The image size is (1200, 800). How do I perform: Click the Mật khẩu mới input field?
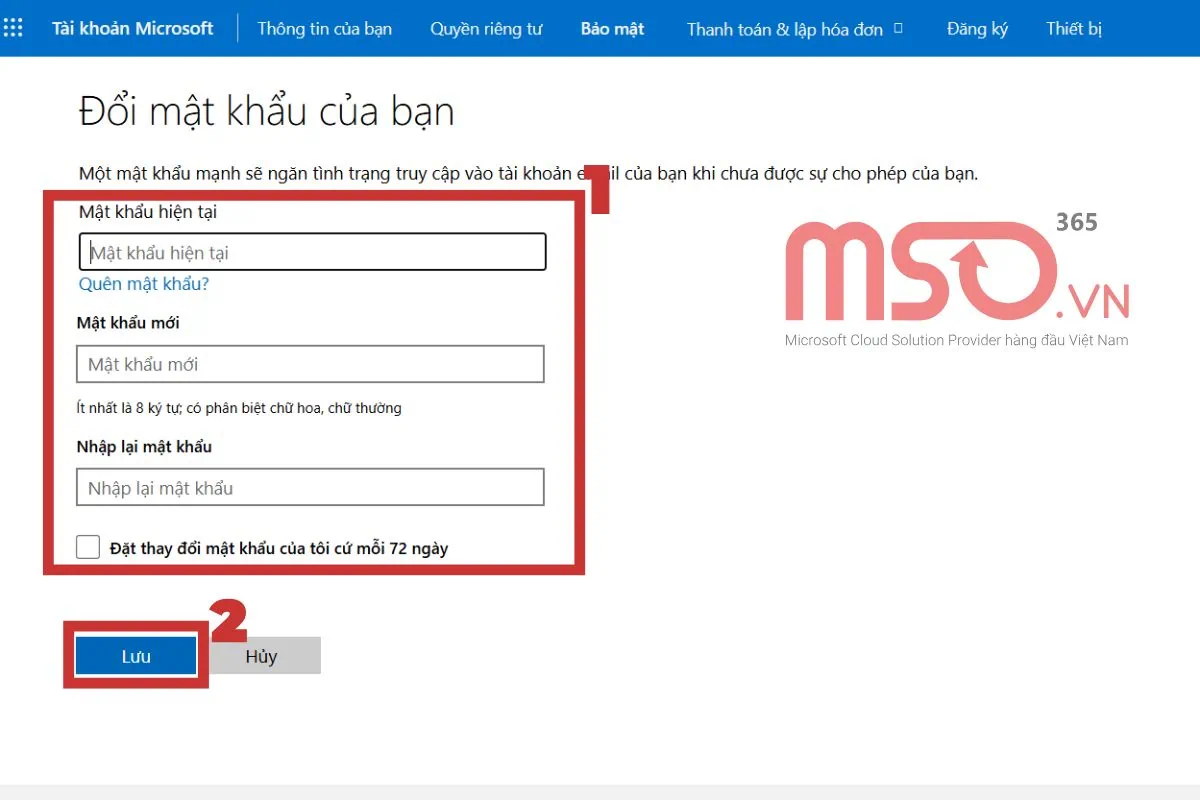point(311,364)
